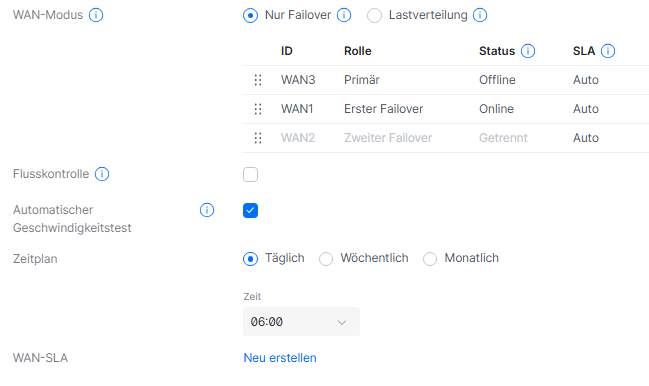The width and height of the screenshot is (649, 386).
Task: Grab the drag handle for WAN3 row
Action: [x=258, y=80]
